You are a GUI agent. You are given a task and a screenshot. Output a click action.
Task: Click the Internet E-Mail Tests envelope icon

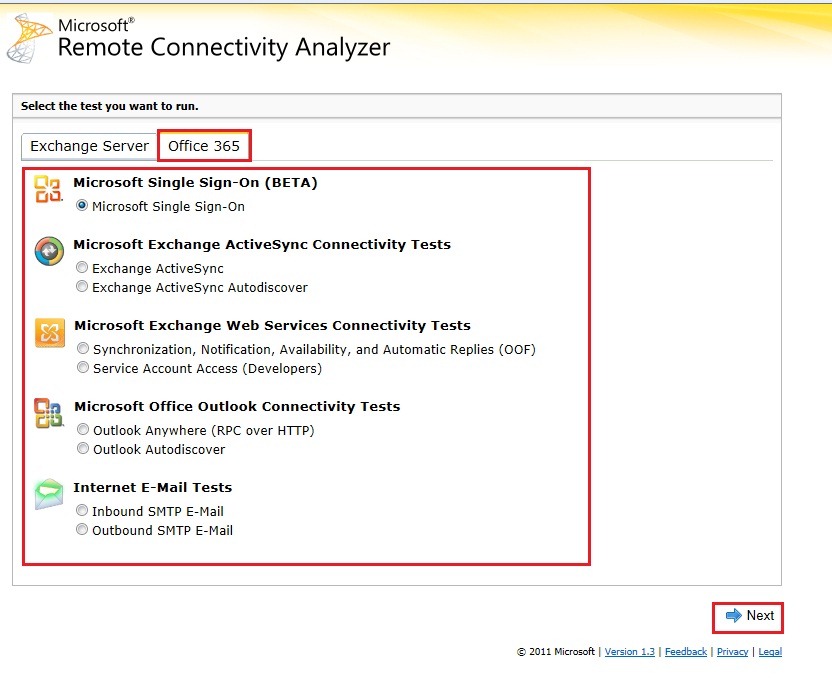(x=49, y=494)
